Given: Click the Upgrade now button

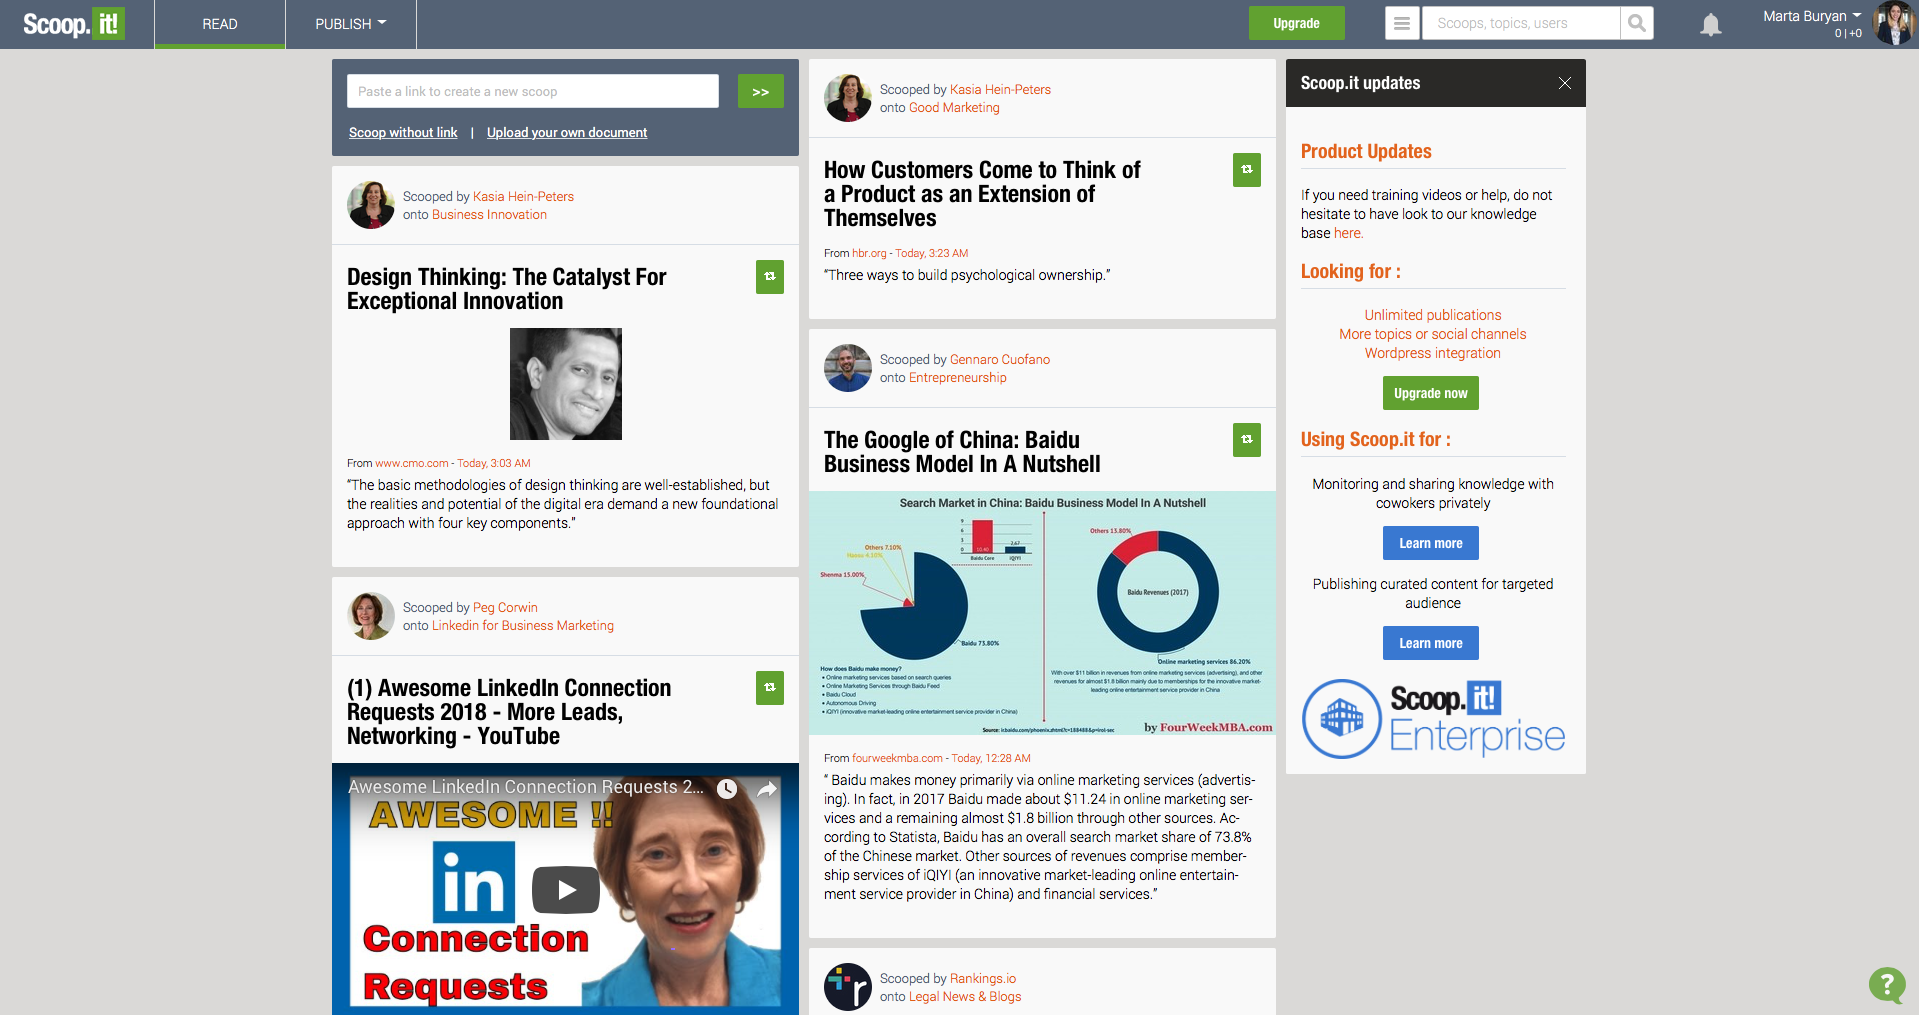Looking at the screenshot, I should tap(1430, 393).
